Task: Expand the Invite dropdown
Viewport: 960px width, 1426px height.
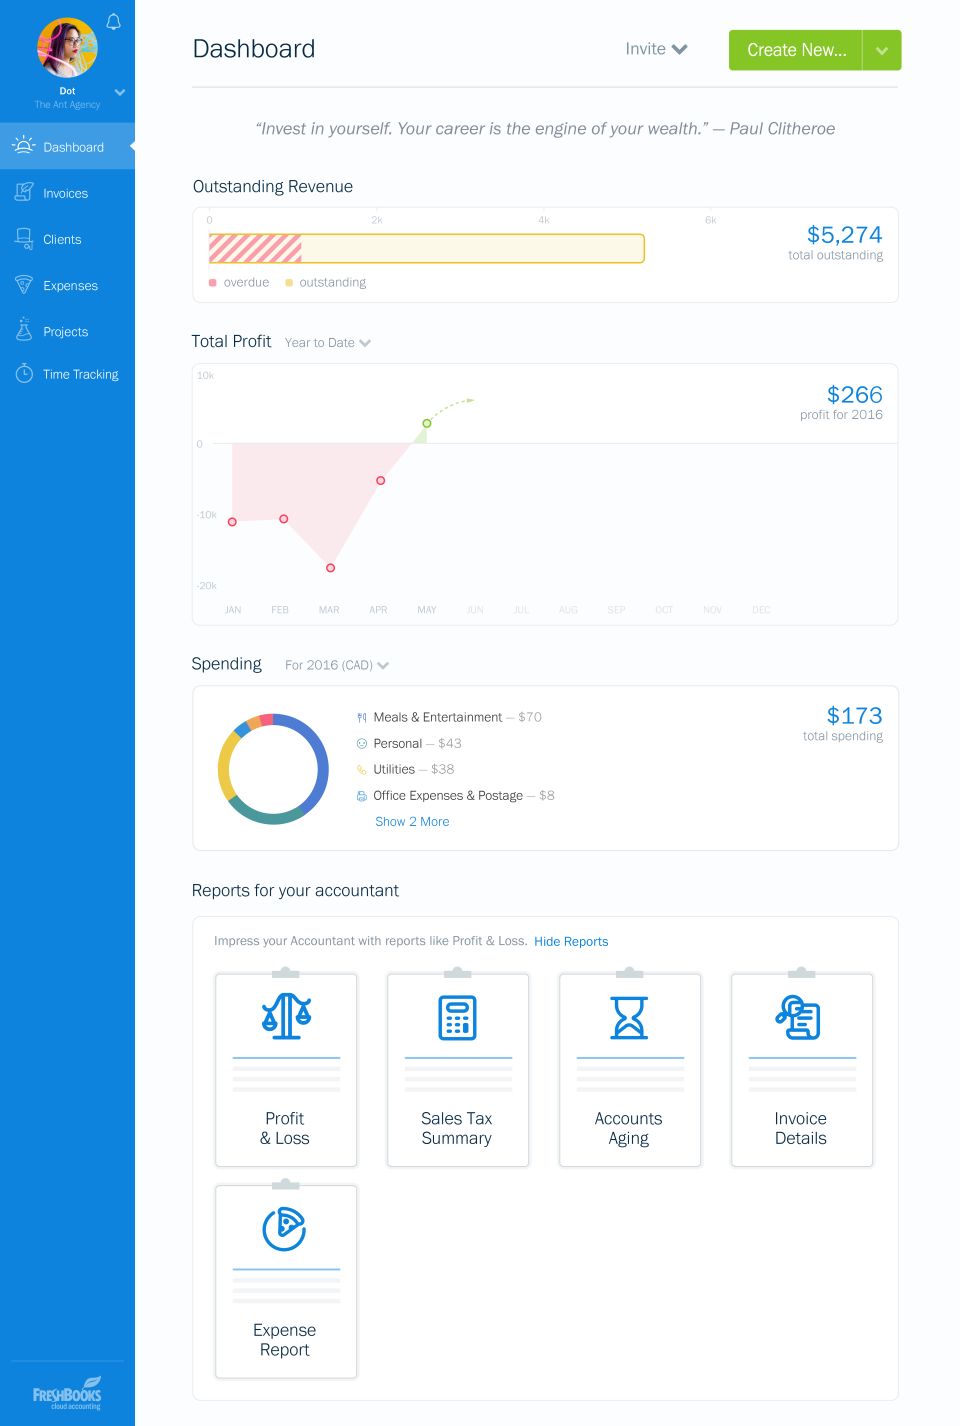Action: 656,48
